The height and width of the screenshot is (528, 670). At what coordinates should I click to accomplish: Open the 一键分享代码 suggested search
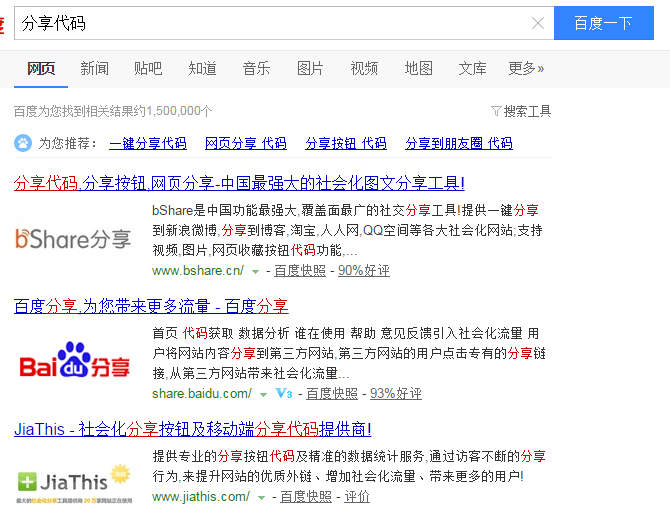tap(148, 143)
